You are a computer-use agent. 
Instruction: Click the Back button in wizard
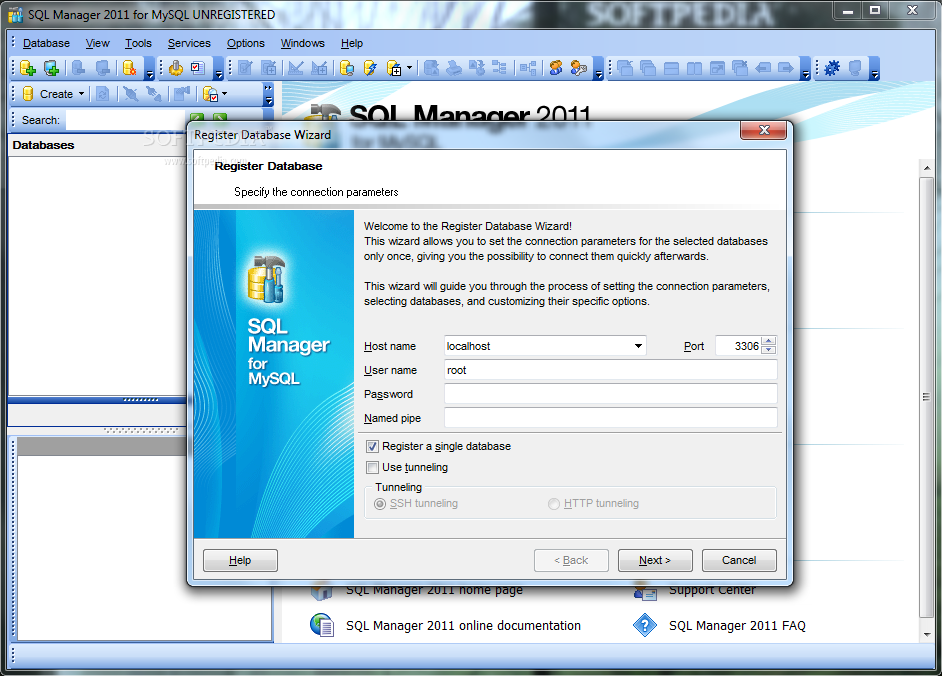pyautogui.click(x=571, y=560)
